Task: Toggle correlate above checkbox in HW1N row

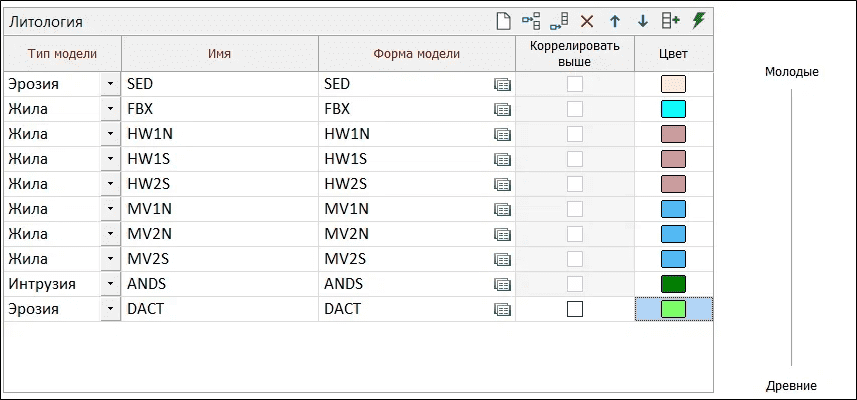Action: tap(574, 134)
